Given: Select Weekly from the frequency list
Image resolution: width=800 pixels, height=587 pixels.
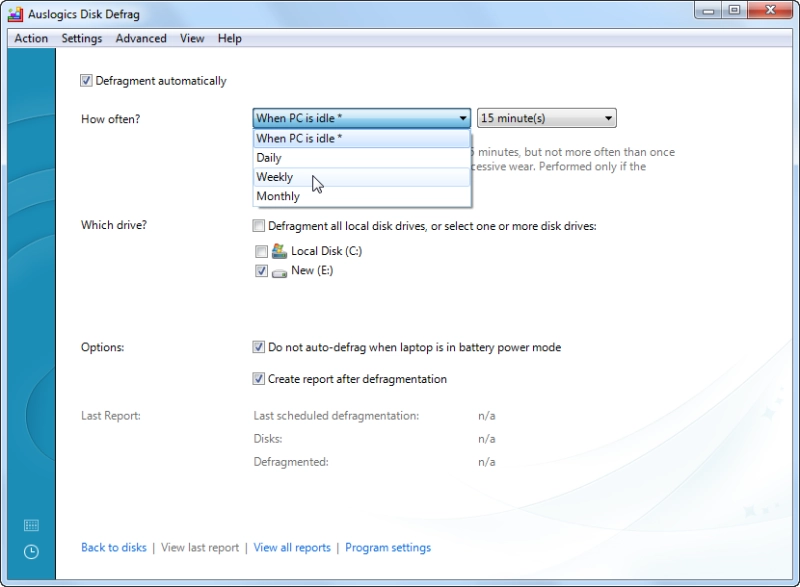Looking at the screenshot, I should 362,177.
